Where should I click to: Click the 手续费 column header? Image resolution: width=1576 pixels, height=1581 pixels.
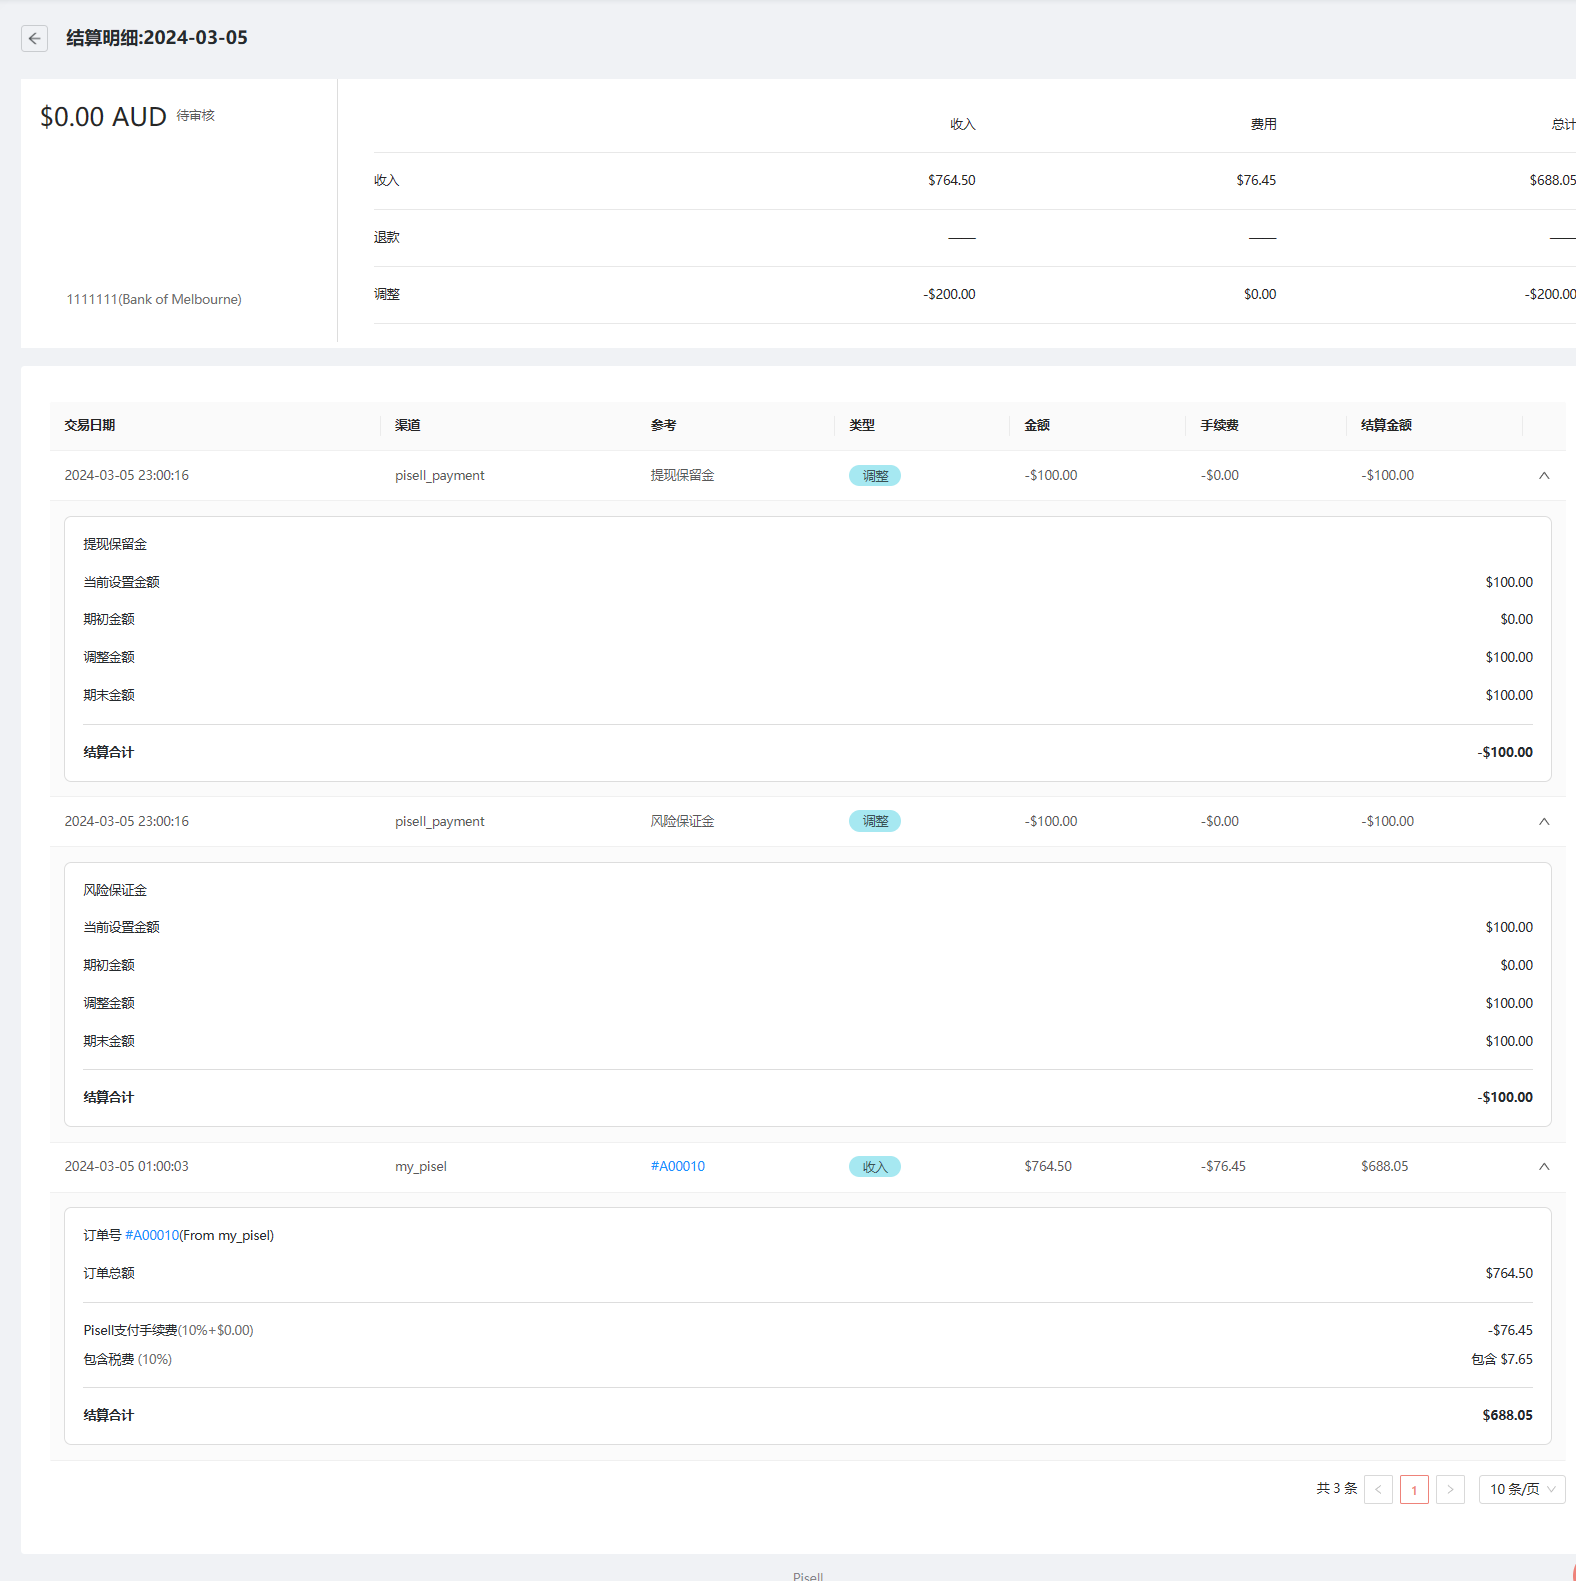[1219, 426]
